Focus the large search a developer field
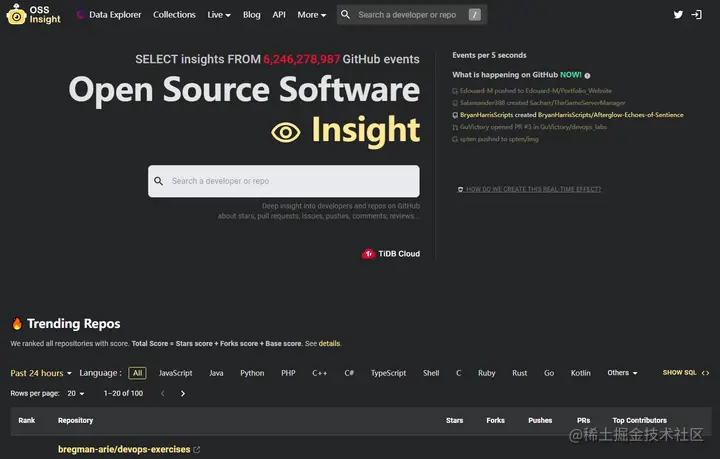The image size is (720, 459). coord(284,181)
